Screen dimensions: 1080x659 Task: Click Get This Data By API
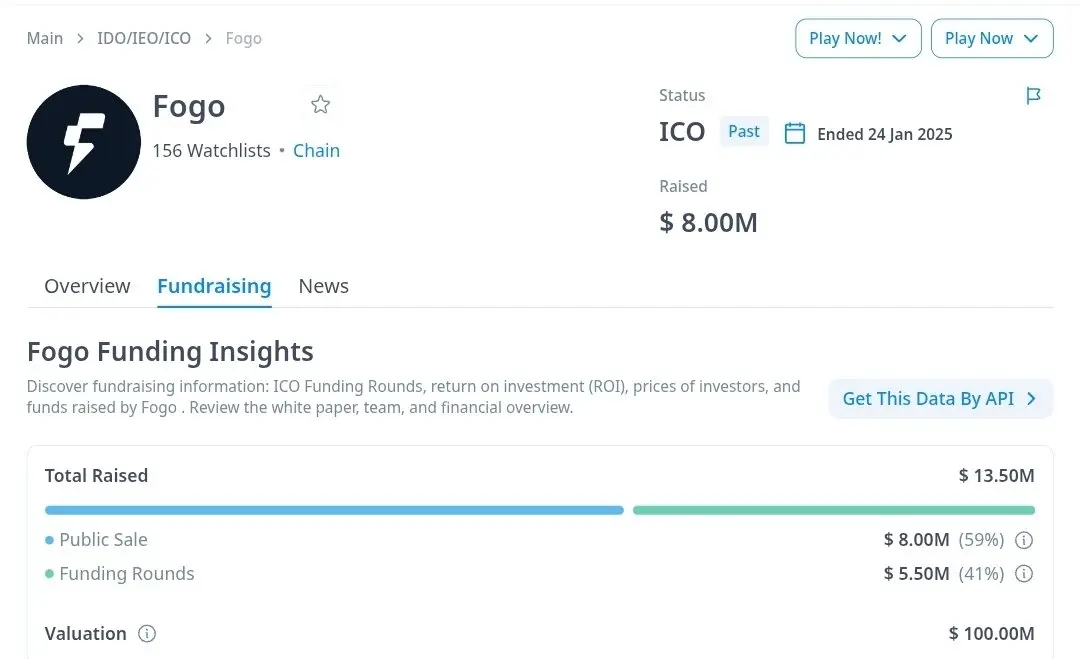[941, 399]
